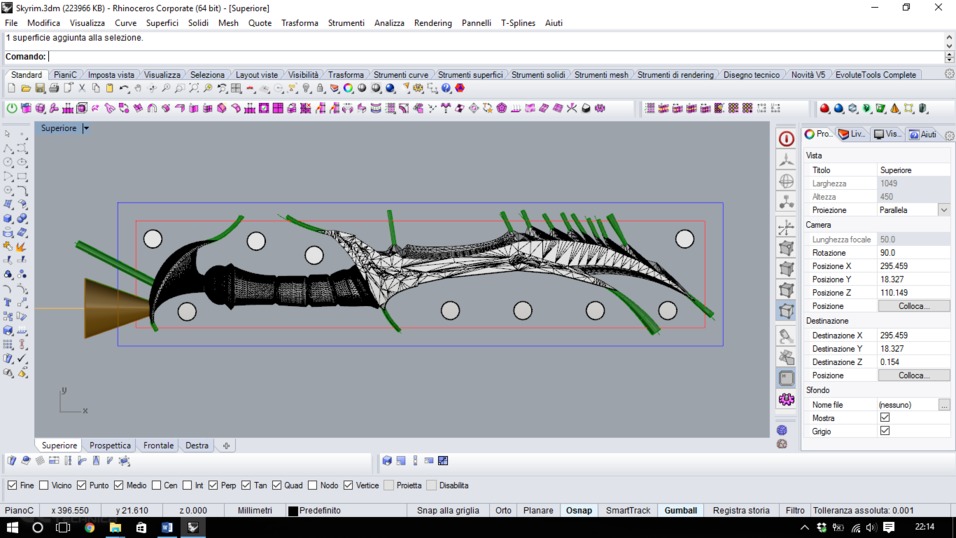
Task: Switch to Strumenti mesh toolbar tab
Action: tap(601, 74)
